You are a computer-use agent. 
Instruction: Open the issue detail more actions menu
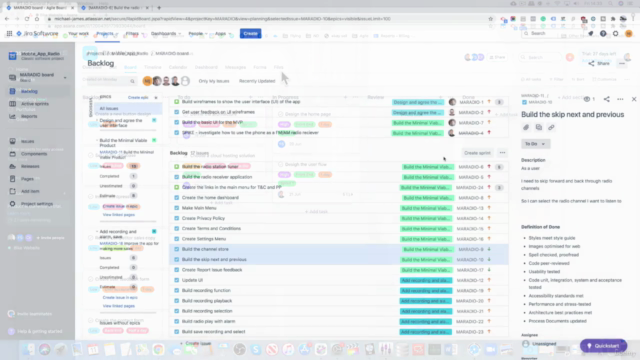pyautogui.click(x=620, y=99)
